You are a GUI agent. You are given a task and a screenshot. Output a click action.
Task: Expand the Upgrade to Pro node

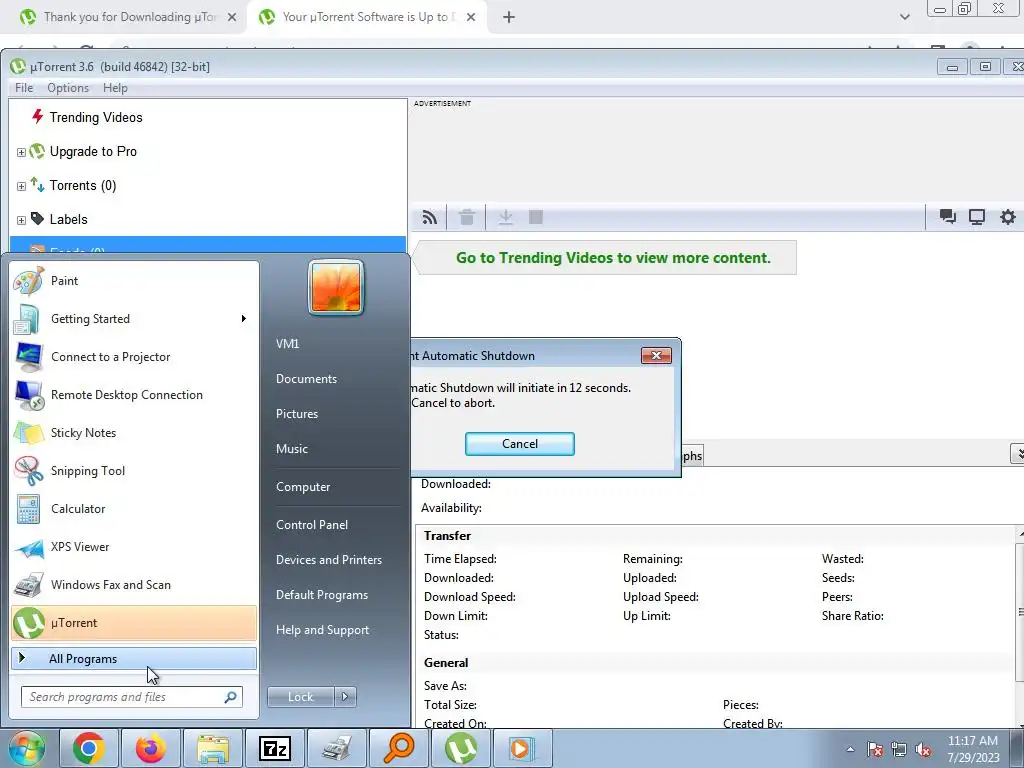[x=21, y=152]
